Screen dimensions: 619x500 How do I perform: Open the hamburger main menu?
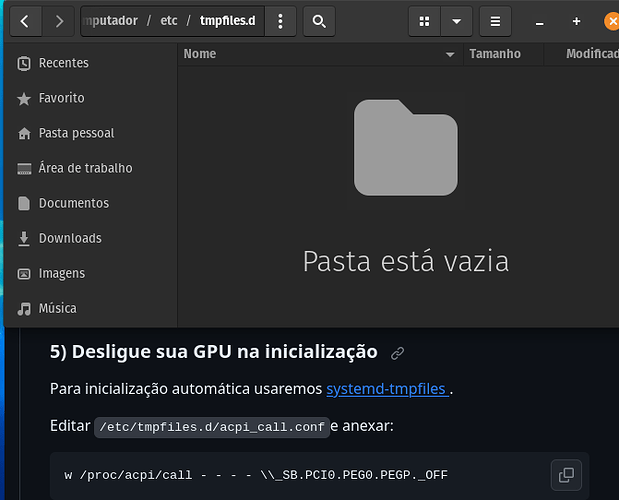[495, 21]
